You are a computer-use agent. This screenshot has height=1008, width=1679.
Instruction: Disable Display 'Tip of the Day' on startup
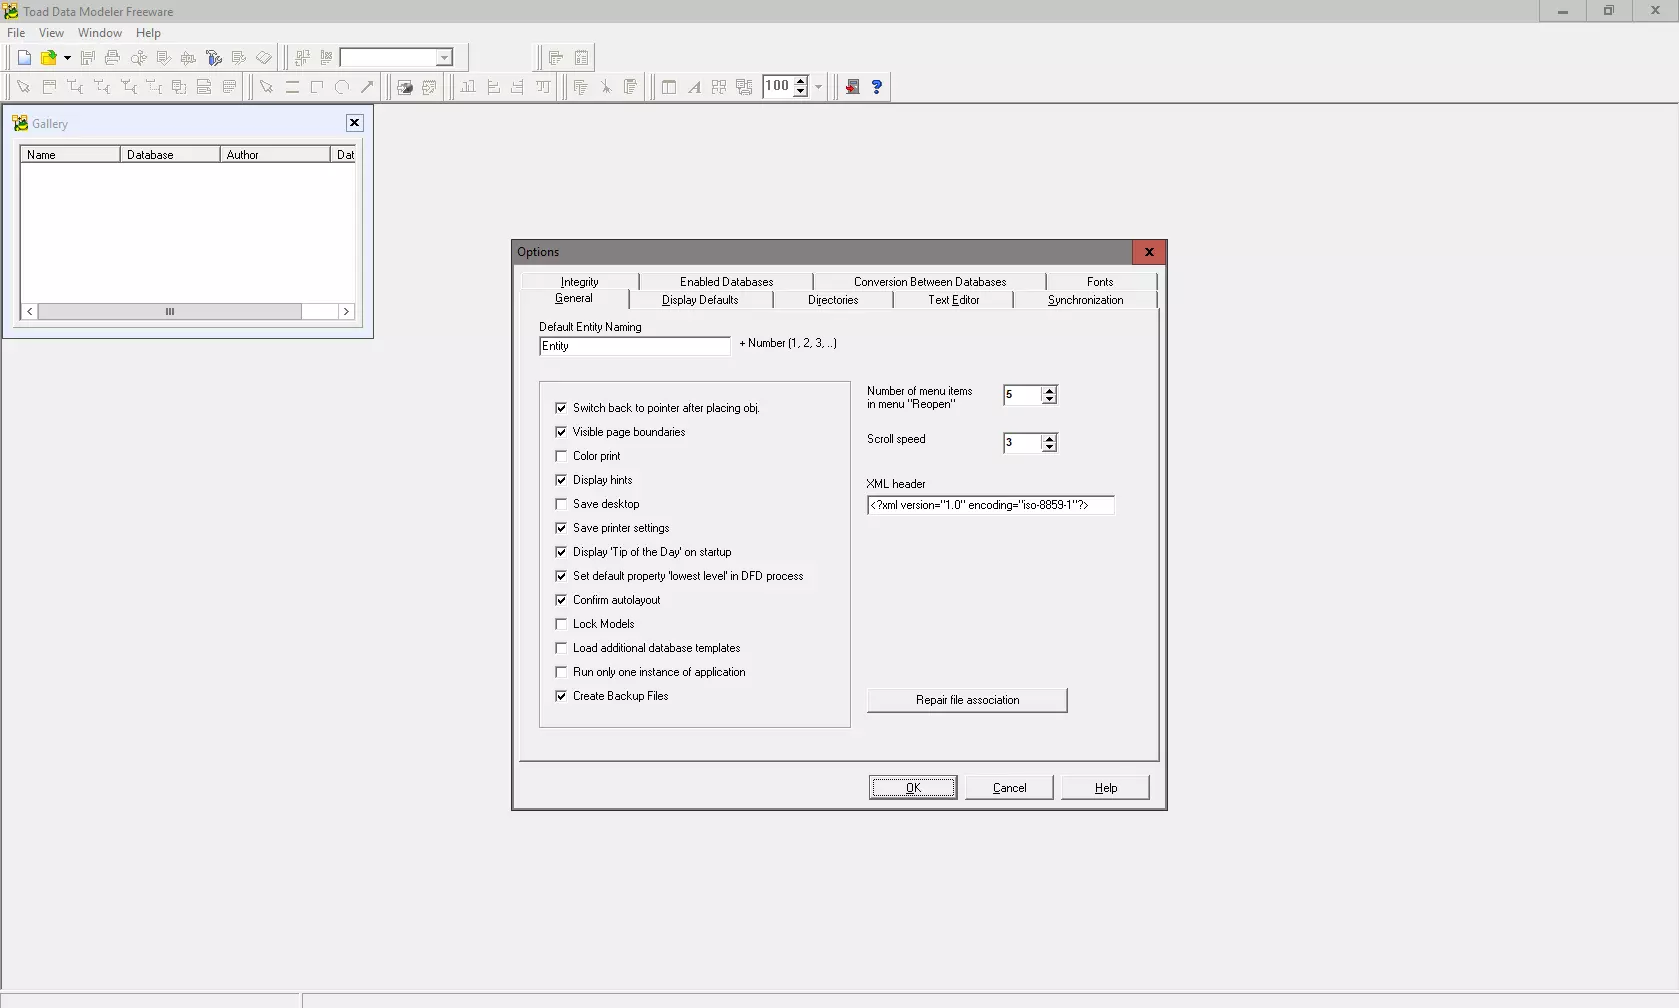[x=561, y=552]
